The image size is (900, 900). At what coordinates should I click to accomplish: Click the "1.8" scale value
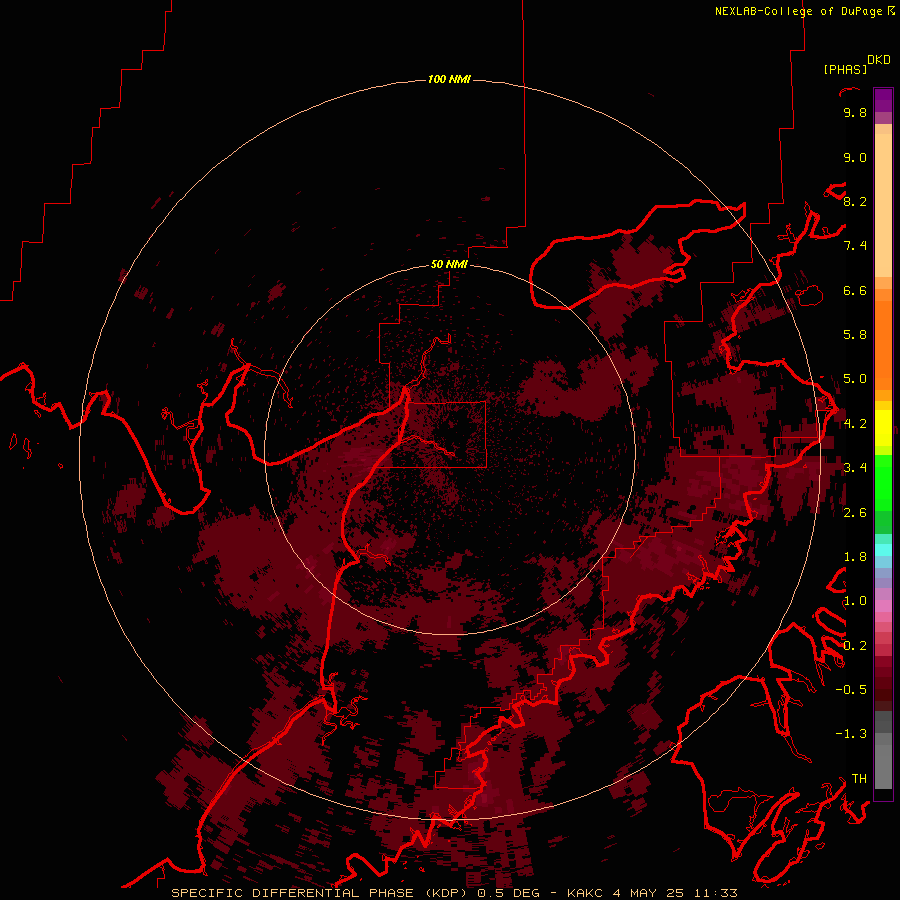pos(855,557)
